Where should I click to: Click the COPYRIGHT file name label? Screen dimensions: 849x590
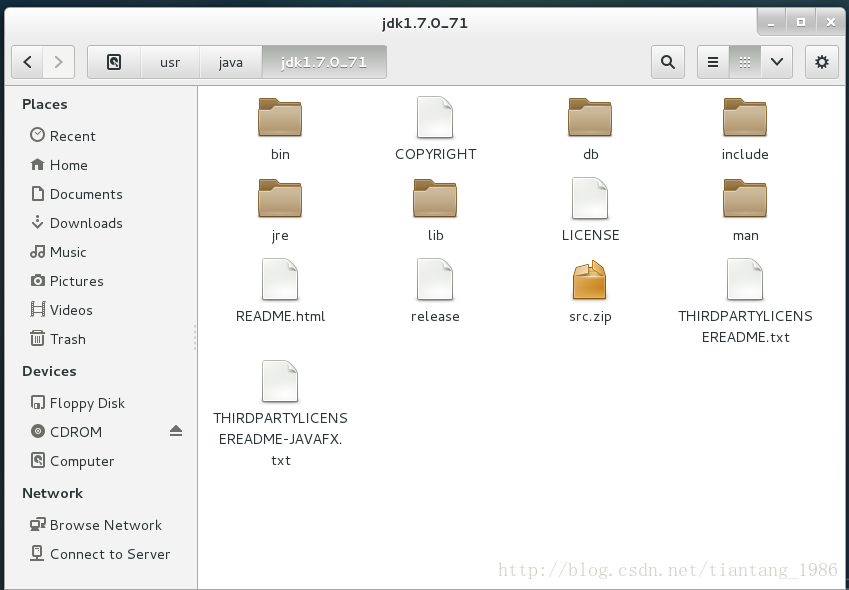(x=435, y=154)
